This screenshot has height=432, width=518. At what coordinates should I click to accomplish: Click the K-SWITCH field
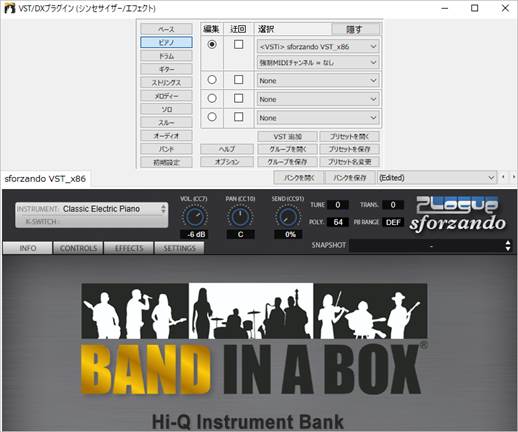(92, 221)
